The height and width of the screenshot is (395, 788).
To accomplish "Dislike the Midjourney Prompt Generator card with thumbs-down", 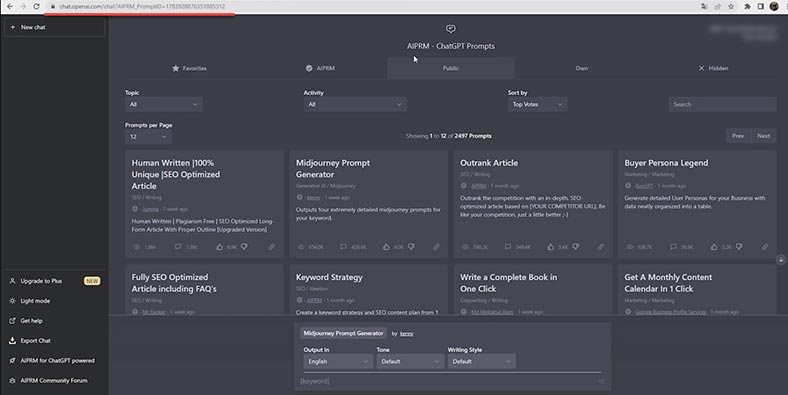I will [411, 247].
